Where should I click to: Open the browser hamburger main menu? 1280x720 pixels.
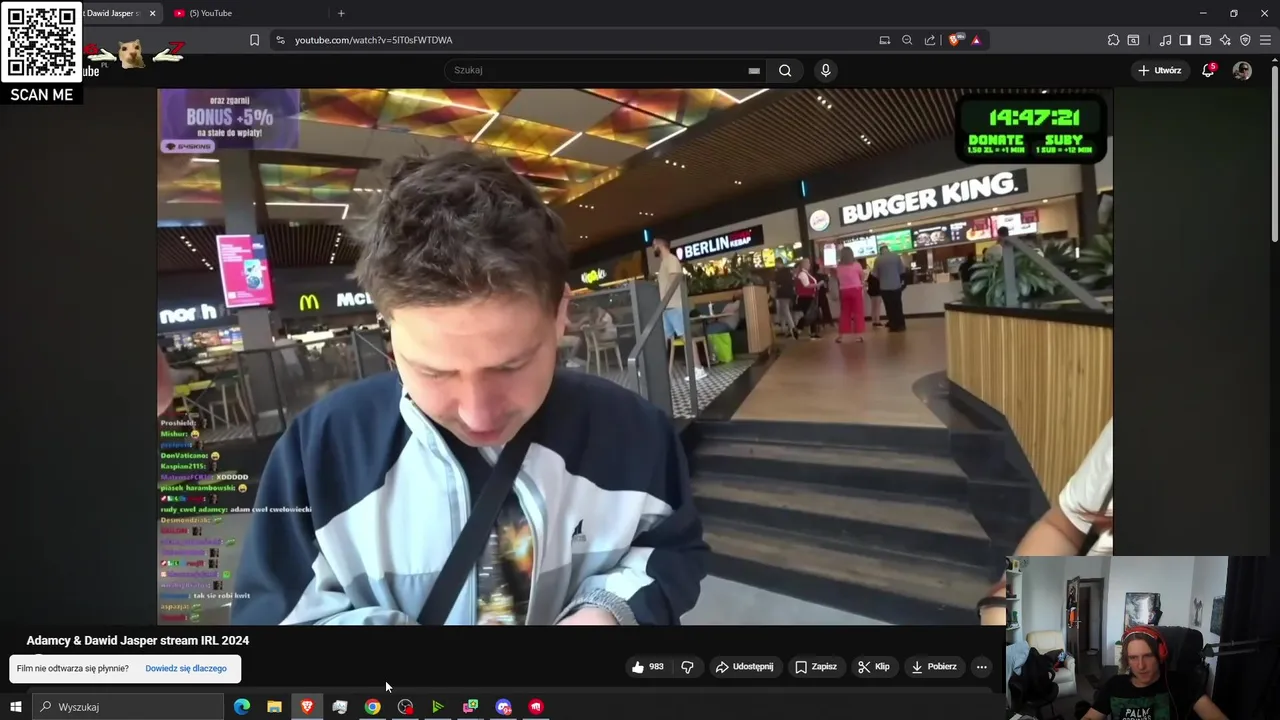[x=1265, y=40]
